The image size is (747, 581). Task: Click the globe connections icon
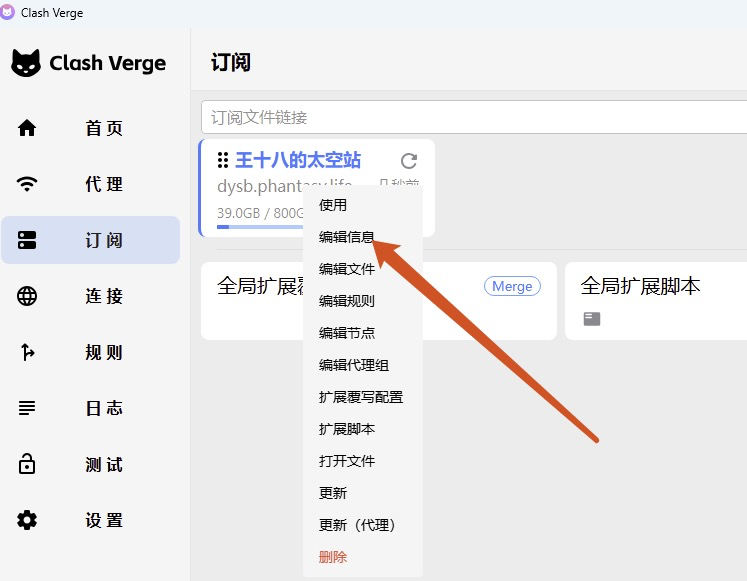[27, 296]
